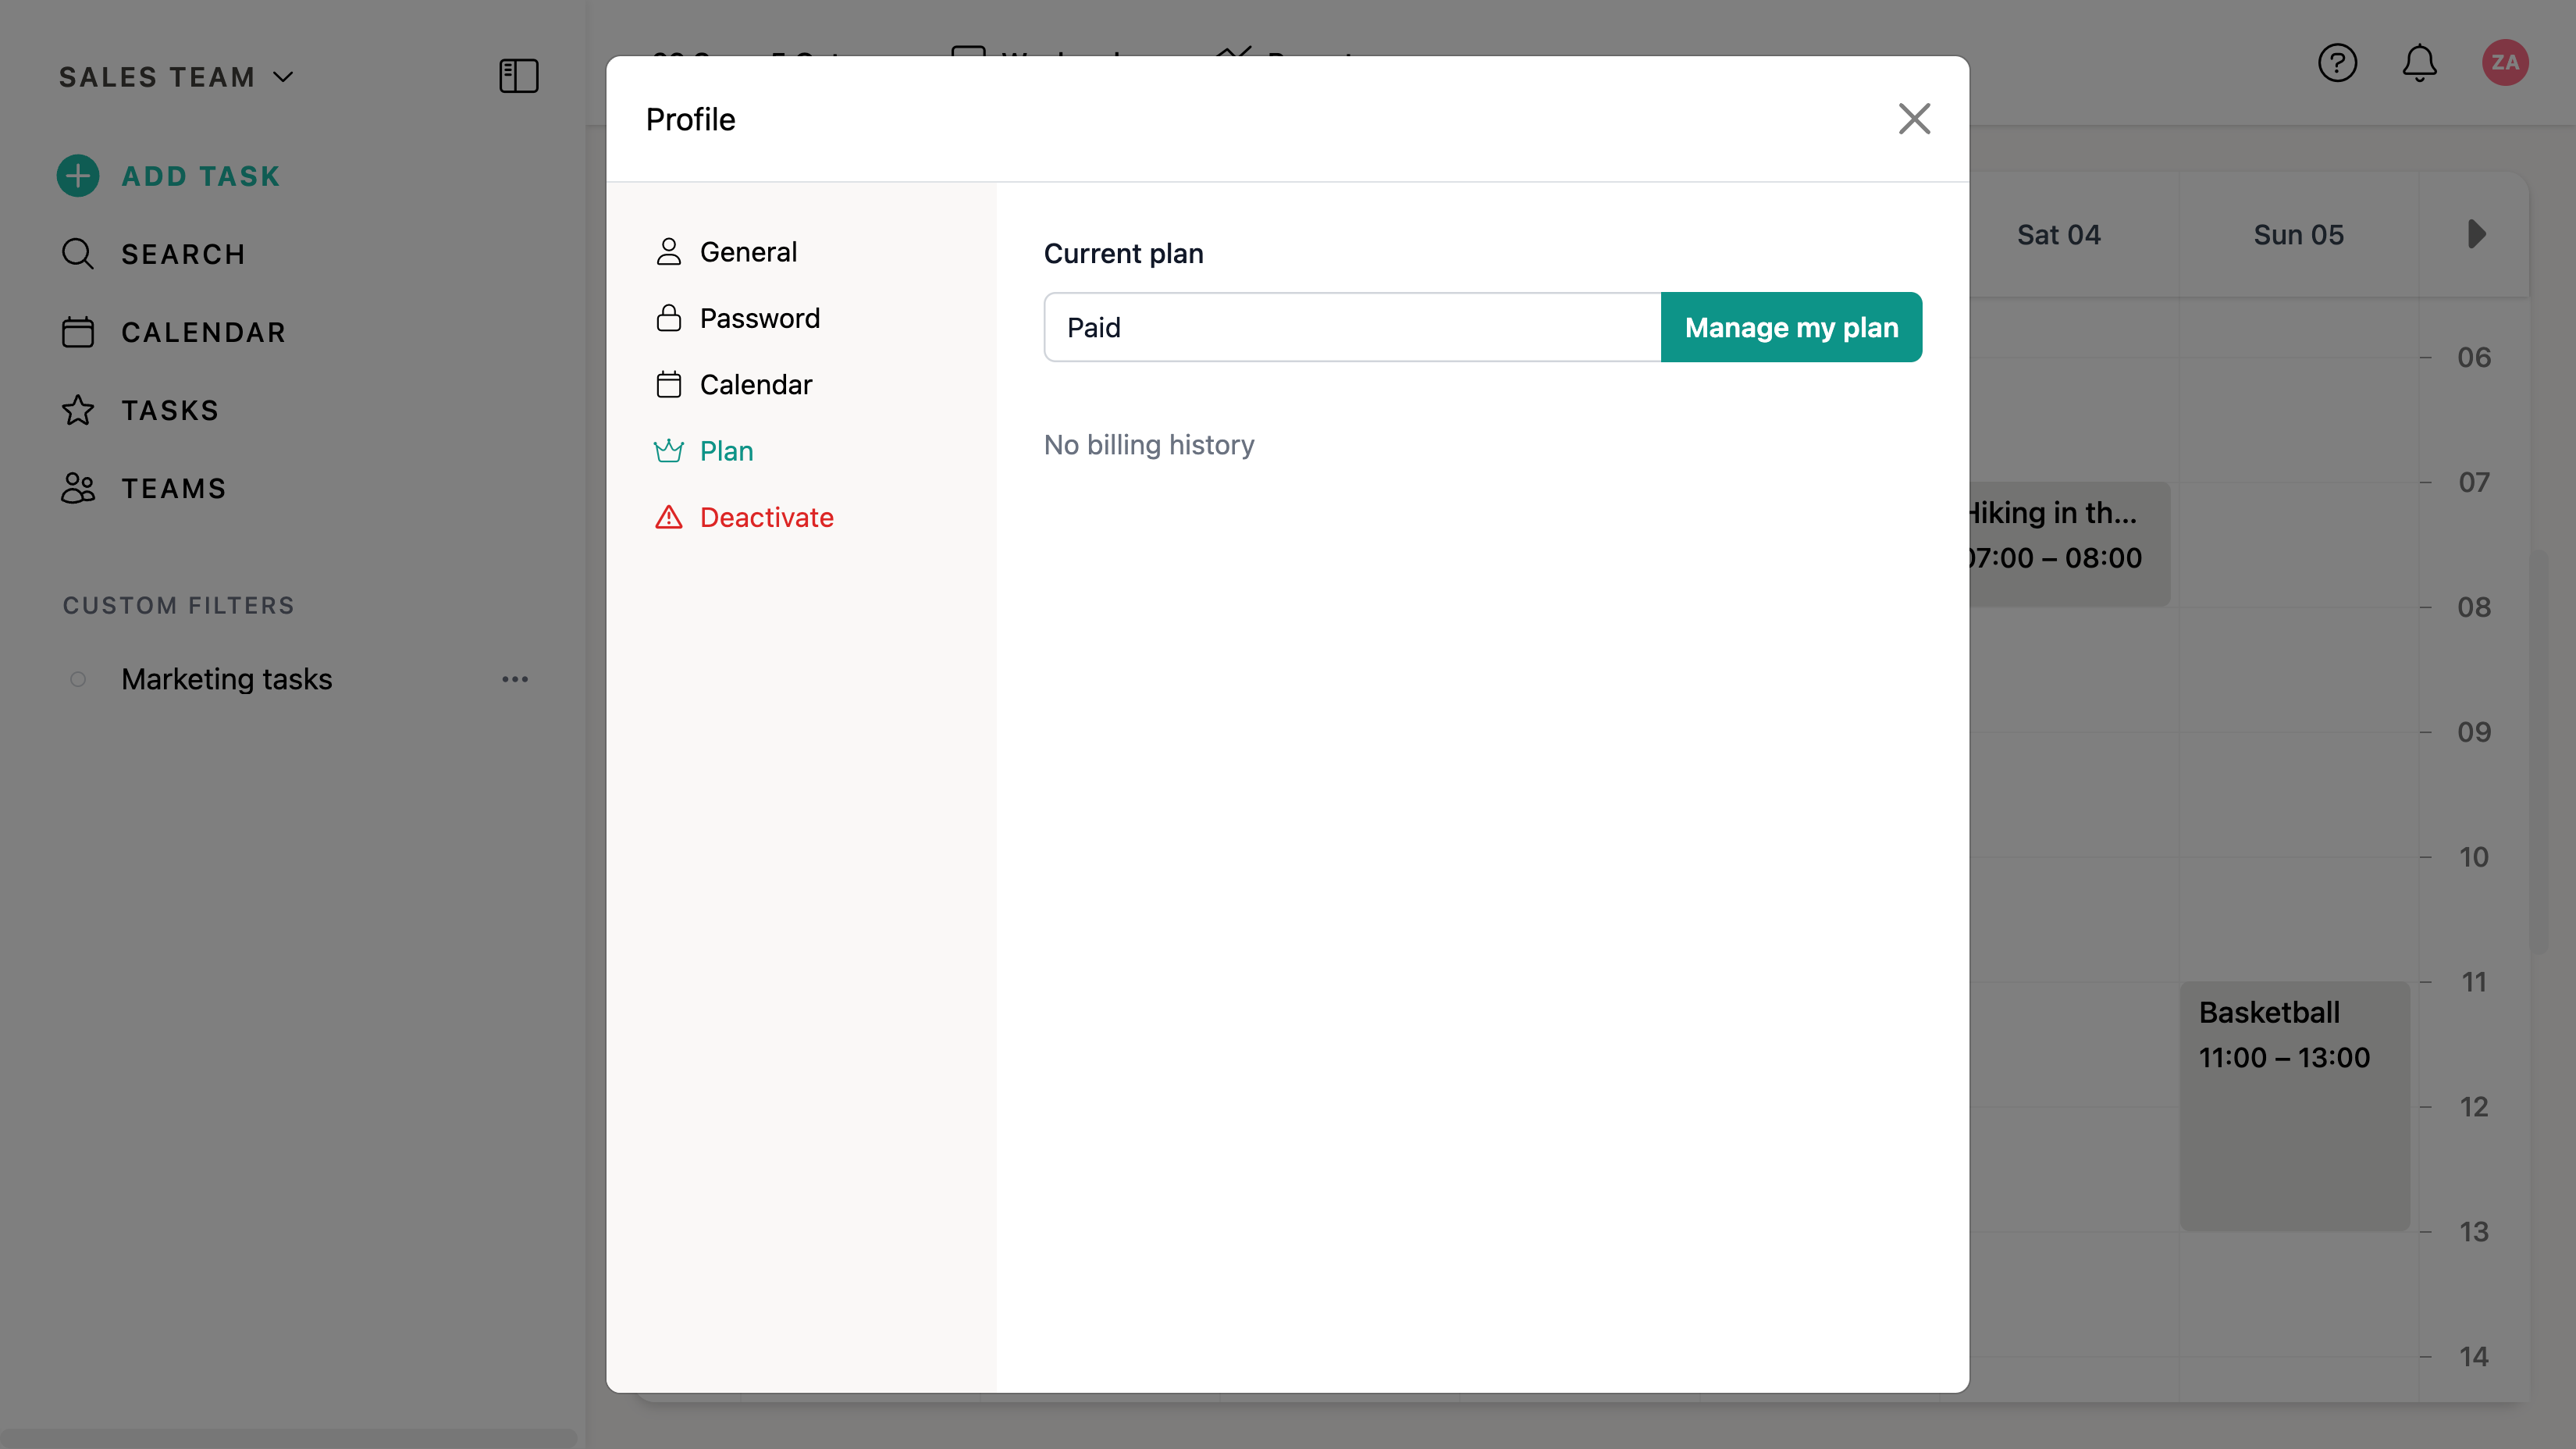
Task: Click the ZA user avatar
Action: [2504, 63]
